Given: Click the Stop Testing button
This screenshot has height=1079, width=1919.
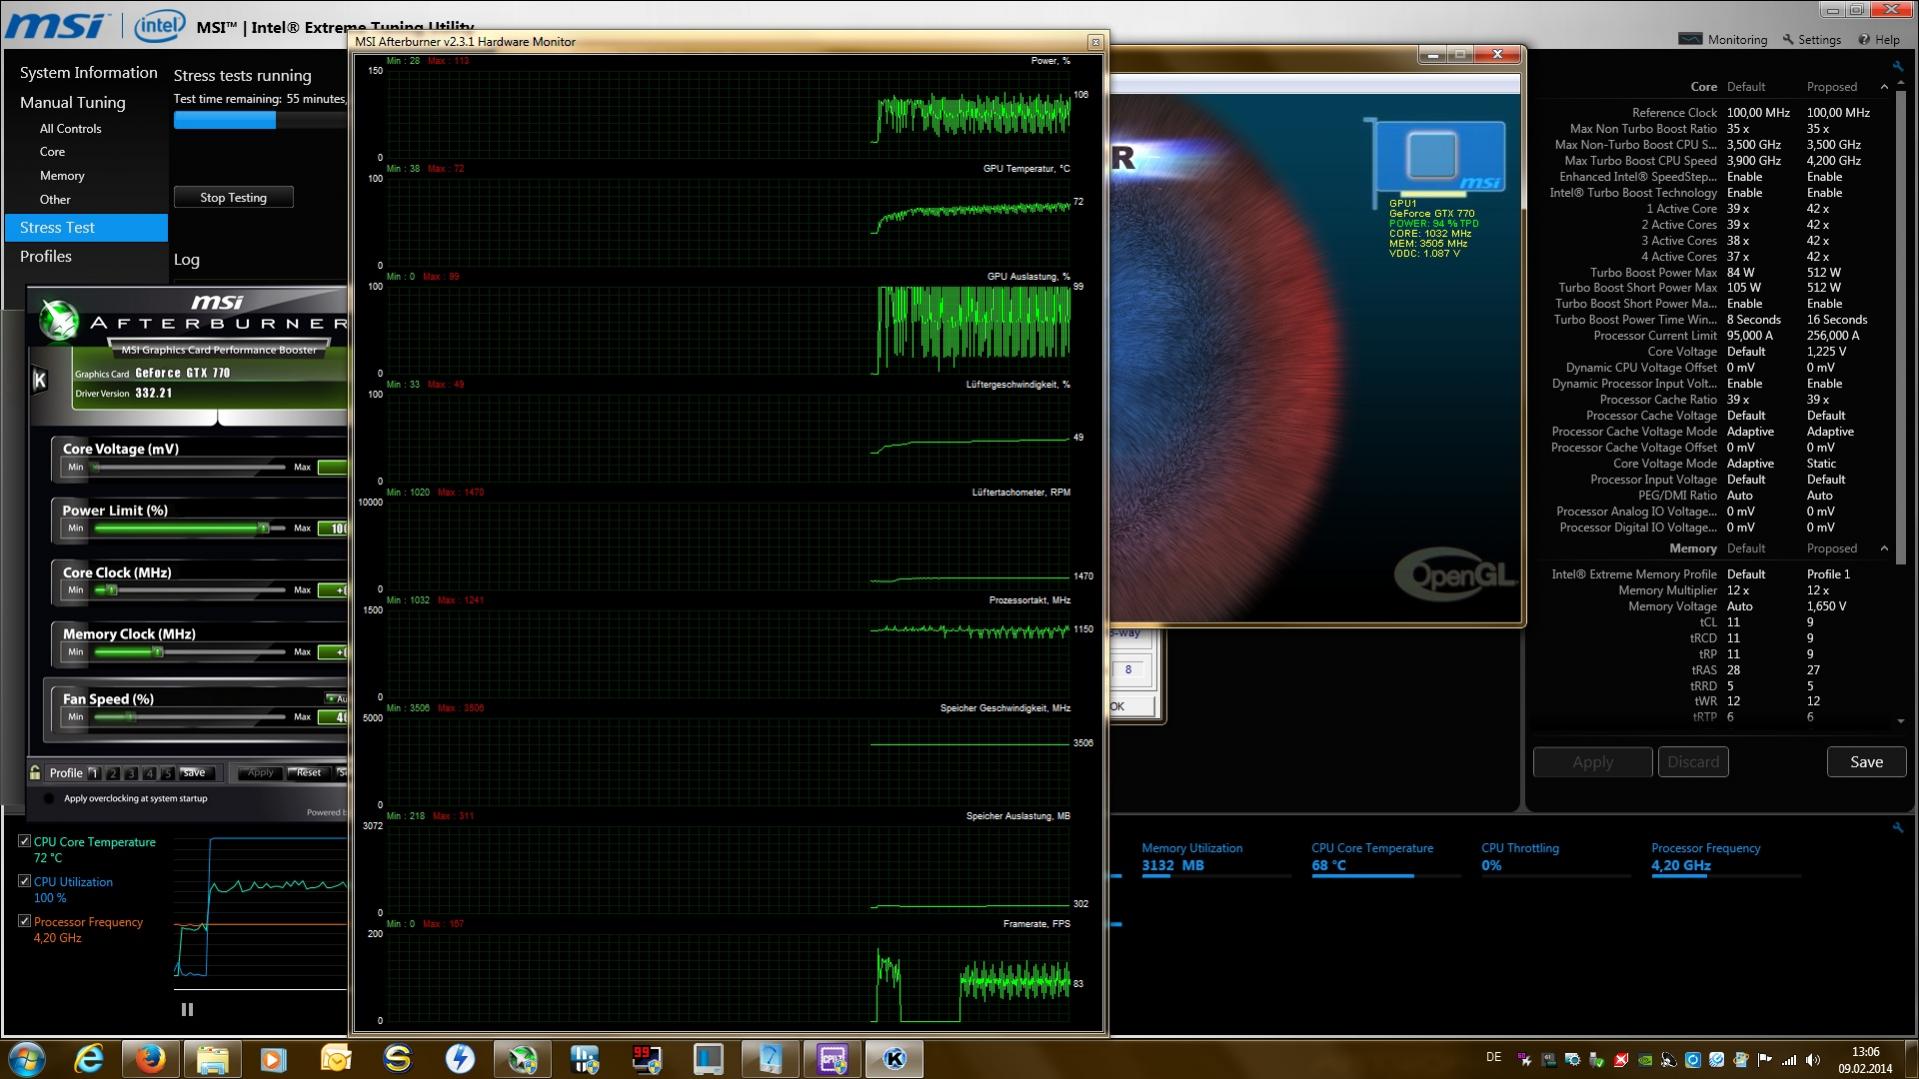Looking at the screenshot, I should (x=233, y=197).
